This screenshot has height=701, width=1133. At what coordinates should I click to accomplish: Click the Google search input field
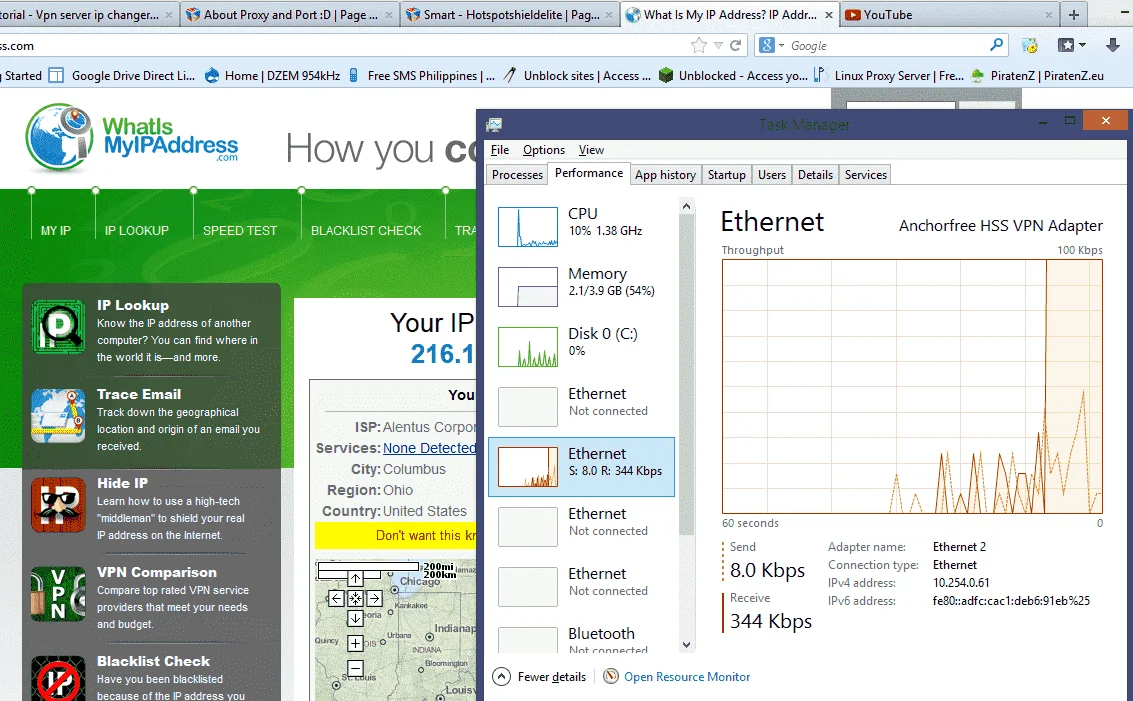pyautogui.click(x=887, y=46)
